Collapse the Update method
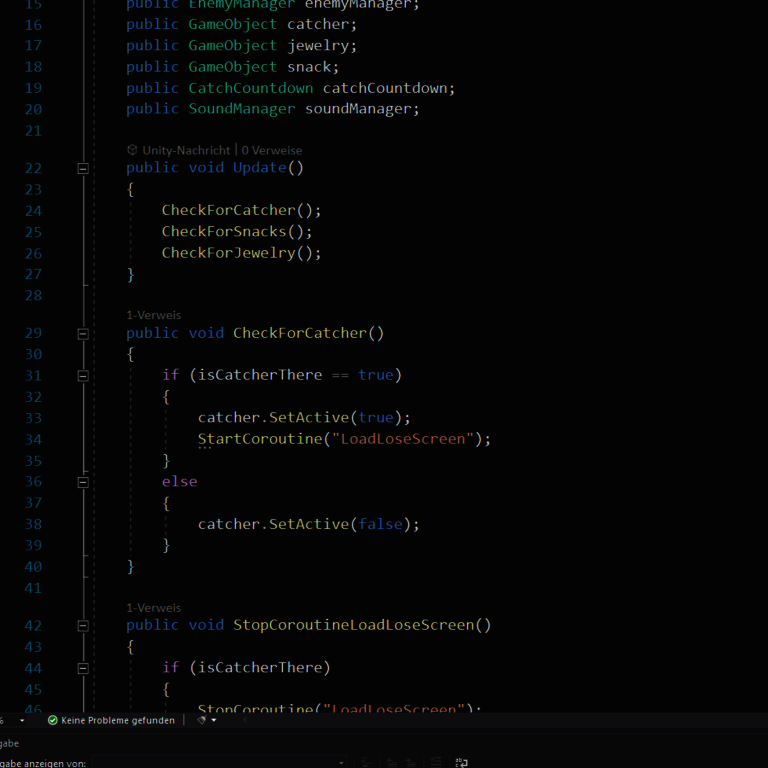768x768 pixels. [x=83, y=169]
